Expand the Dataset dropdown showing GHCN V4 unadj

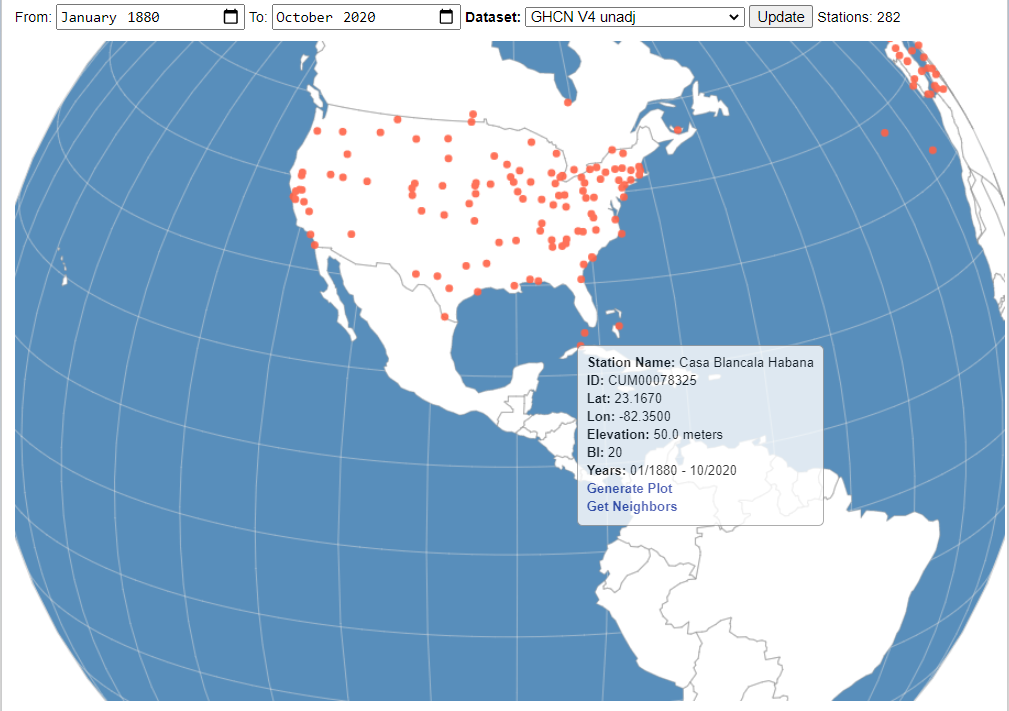634,17
